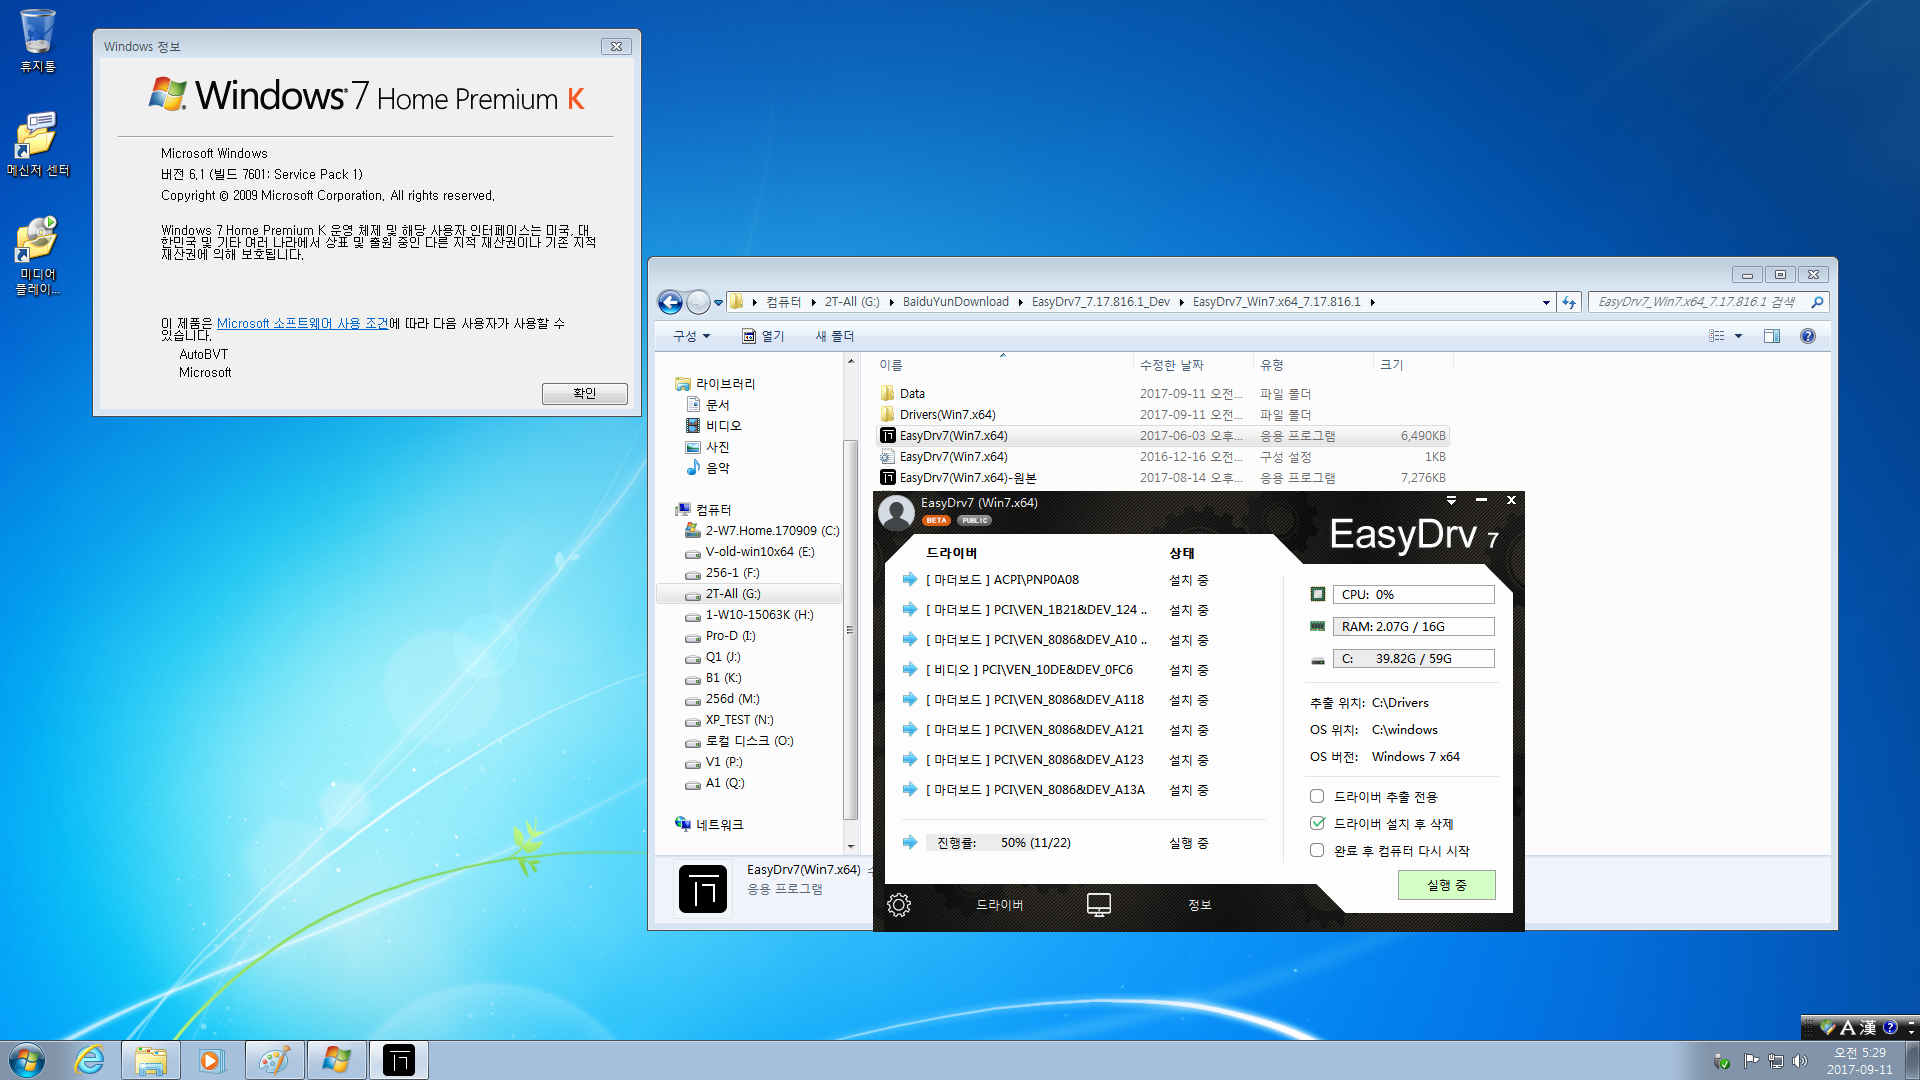This screenshot has width=1920, height=1080.
Task: Click the green '실행 중' button
Action: tap(1446, 885)
